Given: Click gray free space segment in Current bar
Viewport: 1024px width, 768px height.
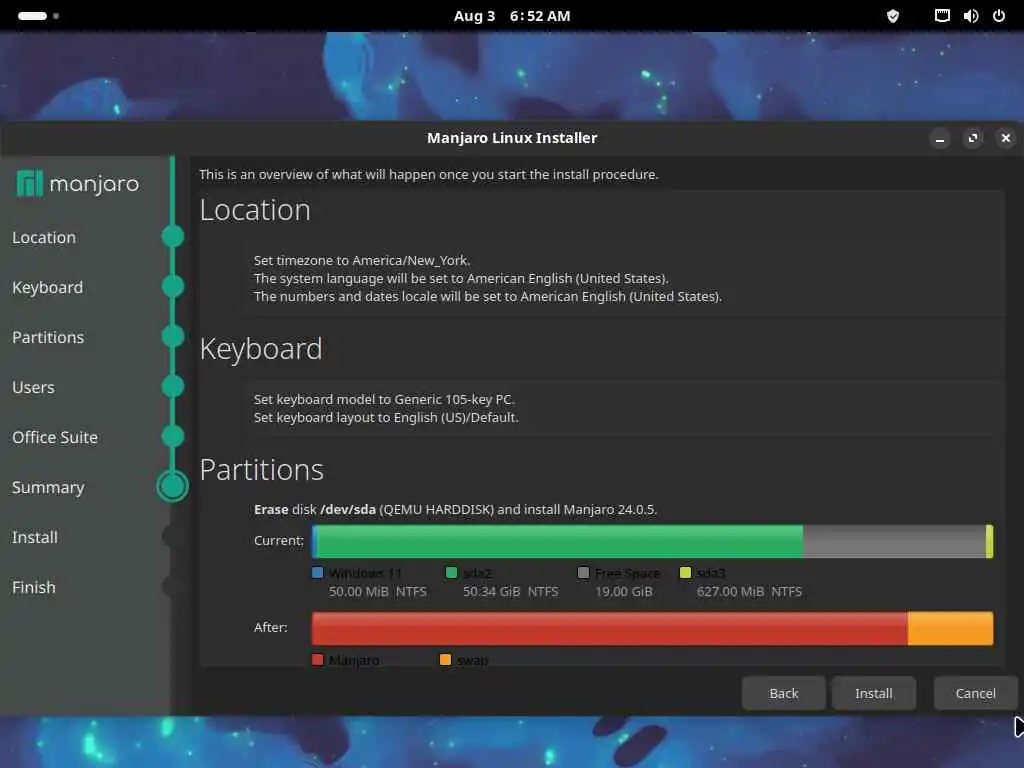Looking at the screenshot, I should pyautogui.click(x=894, y=541).
